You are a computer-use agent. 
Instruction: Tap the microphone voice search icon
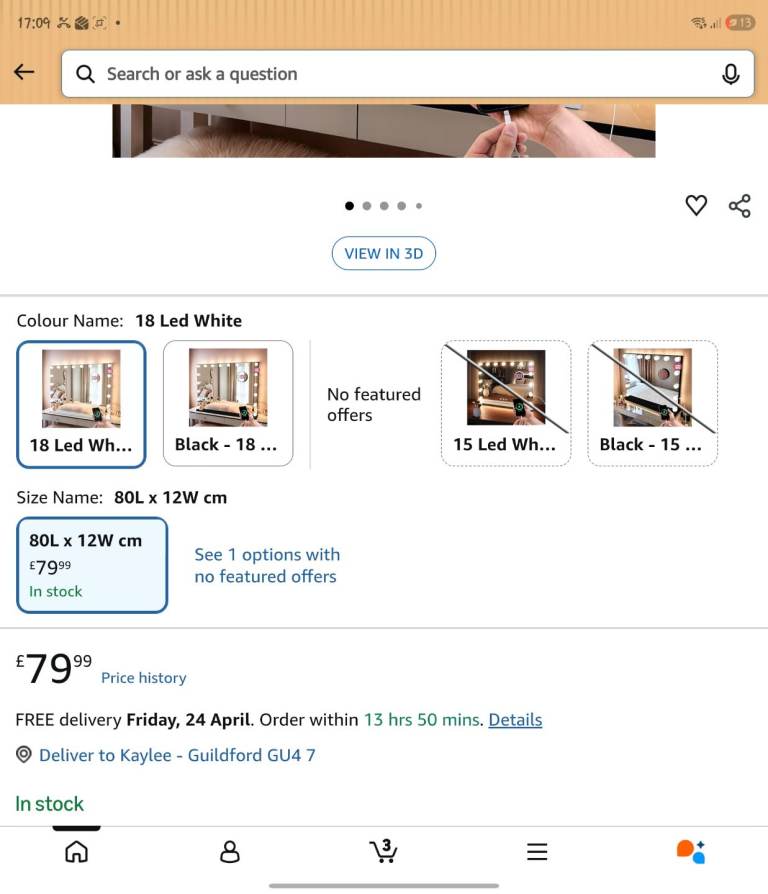click(731, 74)
